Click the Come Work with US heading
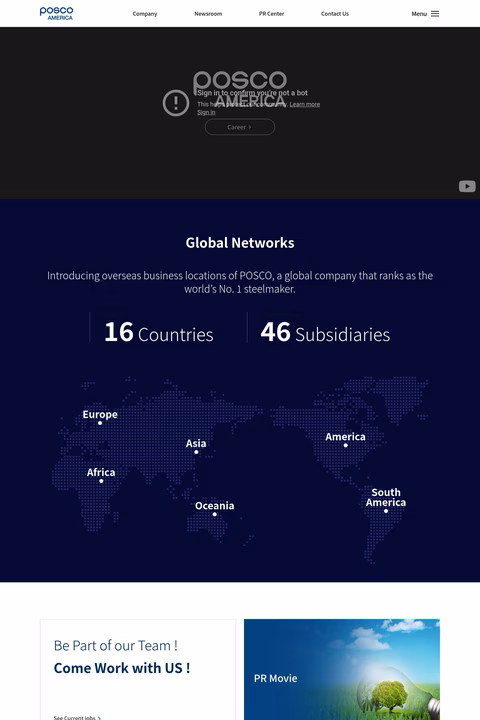480x720 pixels. click(x=122, y=668)
